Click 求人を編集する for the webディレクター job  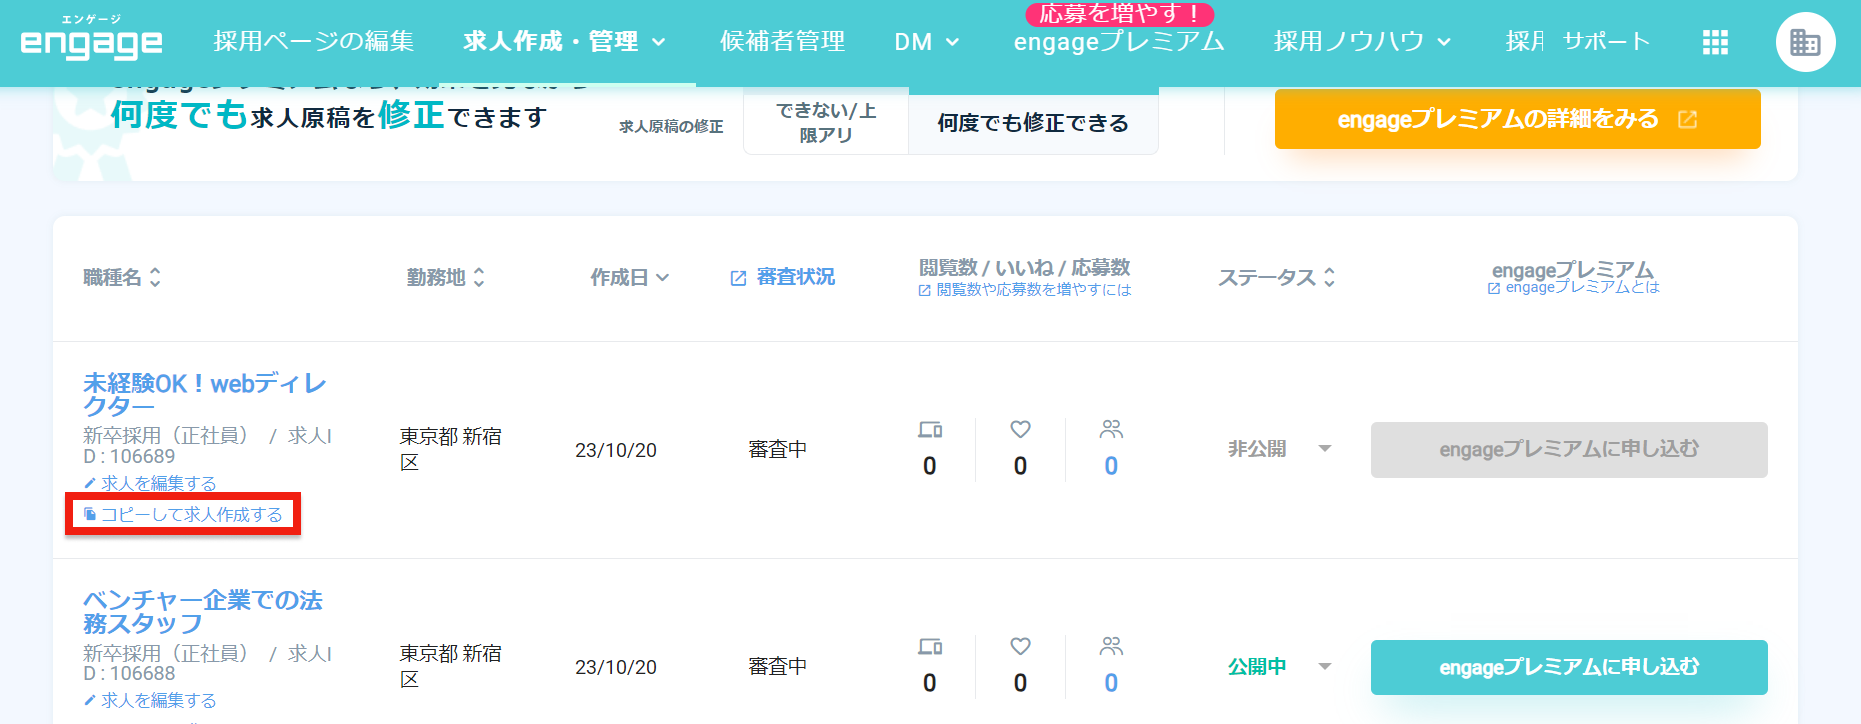click(x=150, y=483)
